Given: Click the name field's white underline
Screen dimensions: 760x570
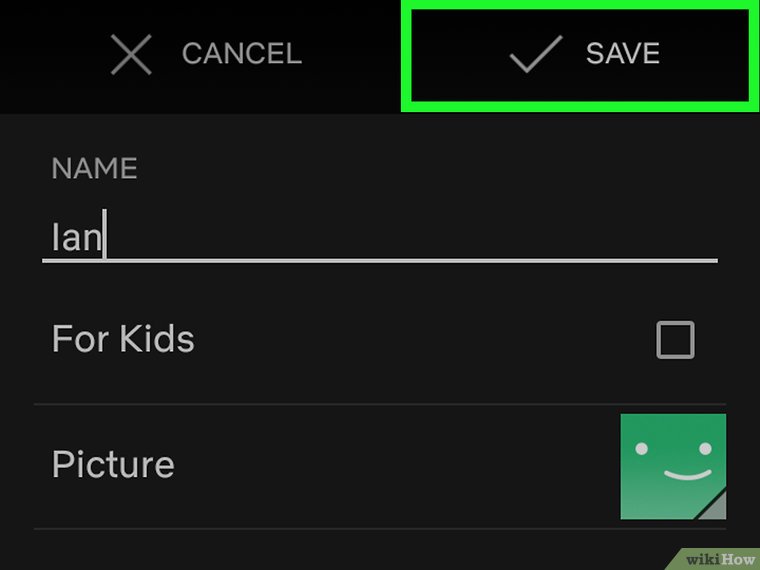Looking at the screenshot, I should (380, 261).
